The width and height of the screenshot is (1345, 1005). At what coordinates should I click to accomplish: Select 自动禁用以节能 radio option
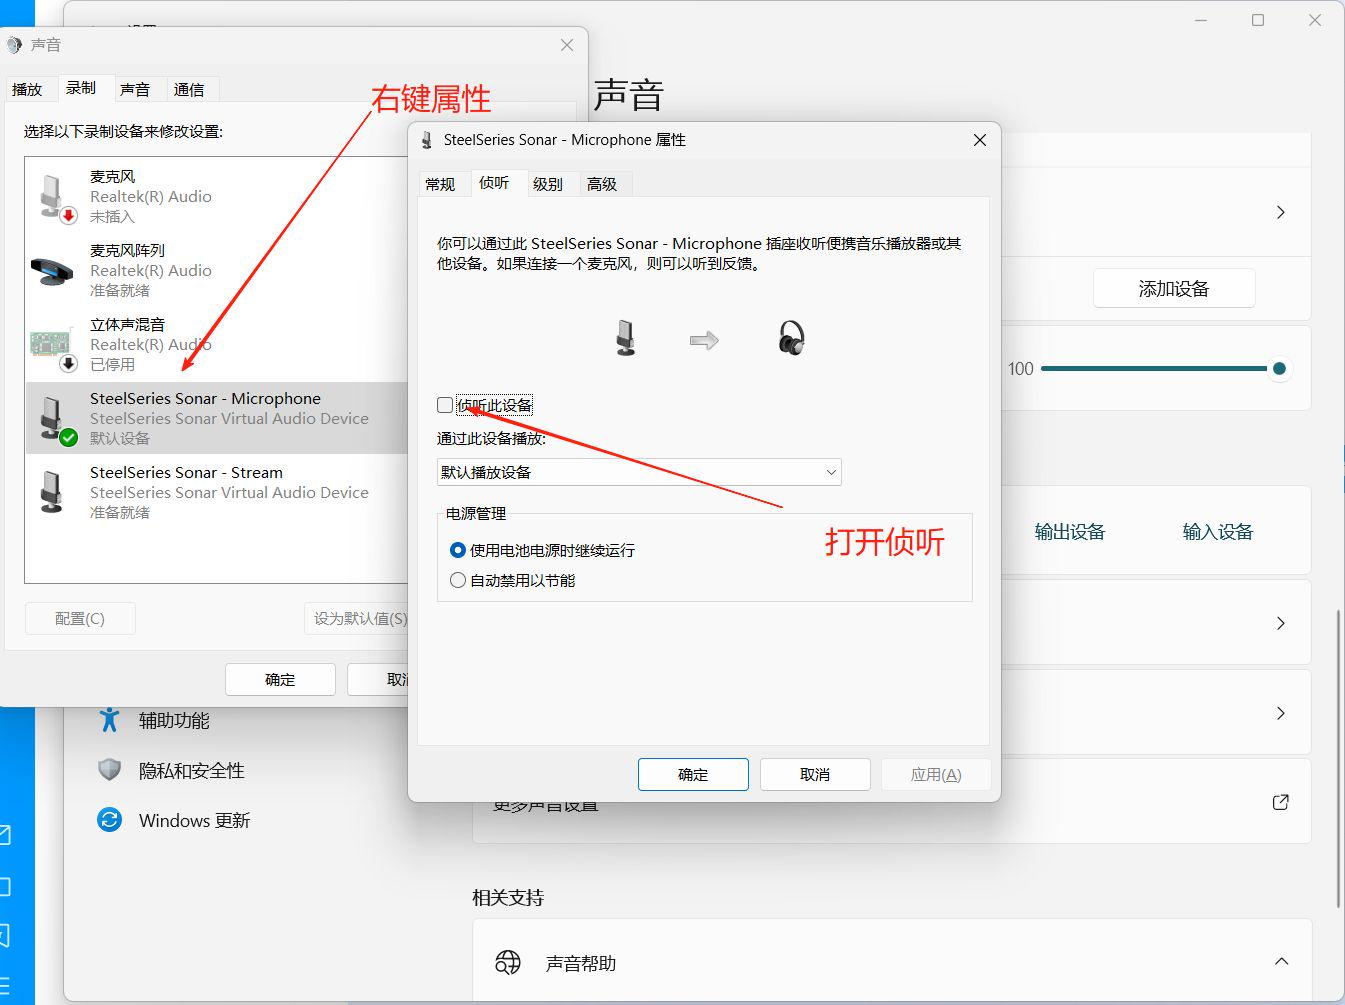pos(458,580)
